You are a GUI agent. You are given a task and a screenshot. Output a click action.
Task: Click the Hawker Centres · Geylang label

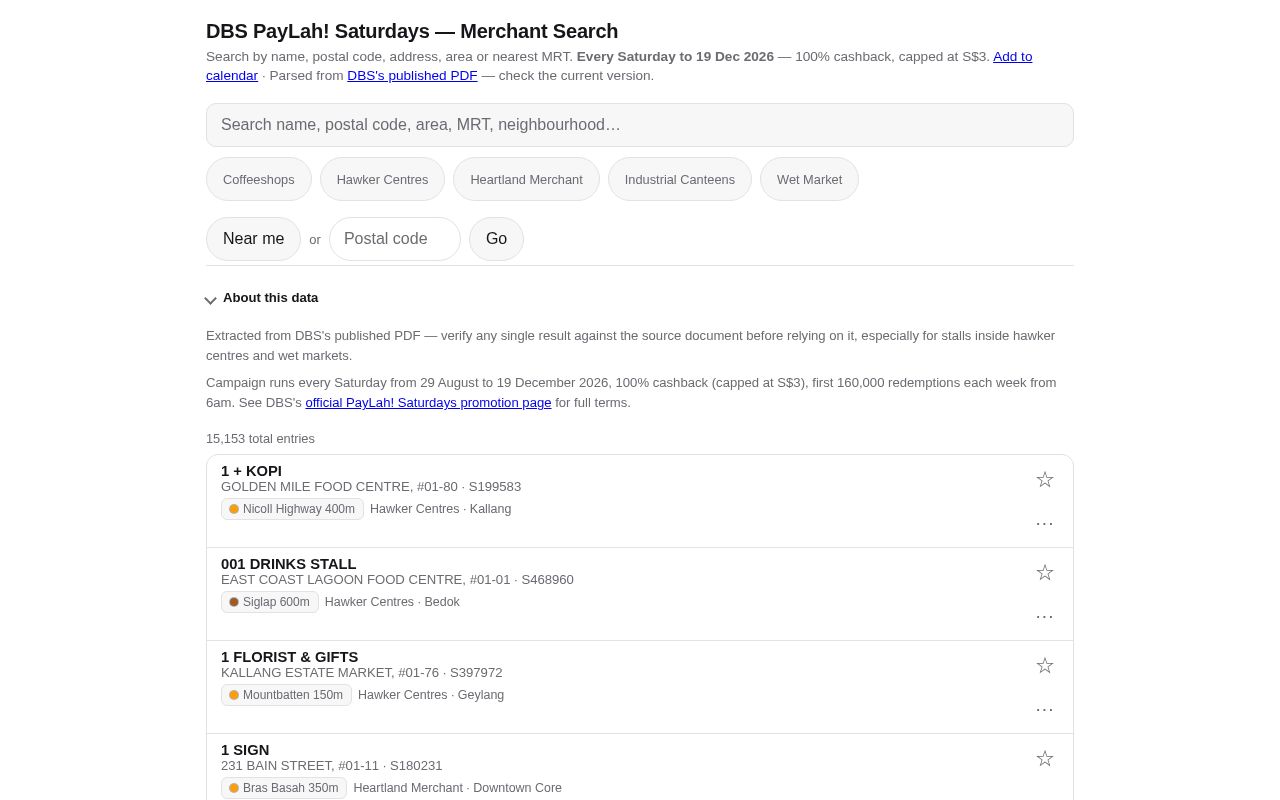coord(431,695)
